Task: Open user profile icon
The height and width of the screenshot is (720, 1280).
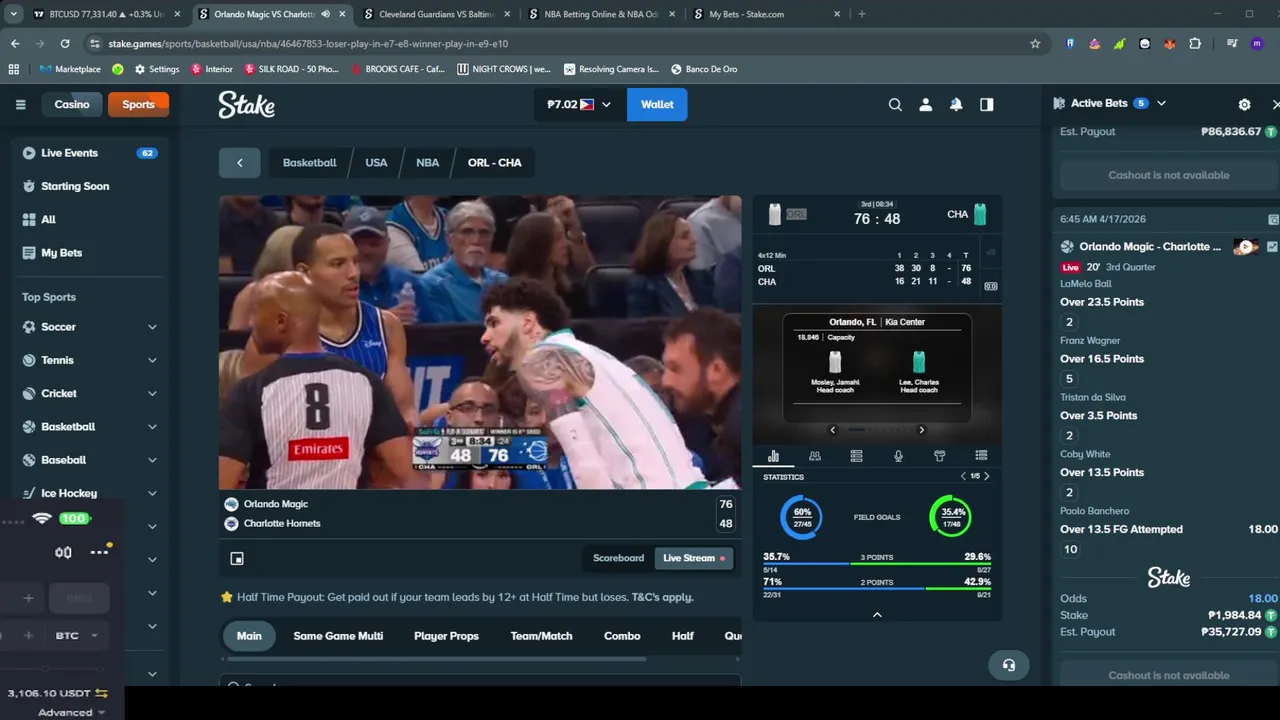Action: pos(926,104)
